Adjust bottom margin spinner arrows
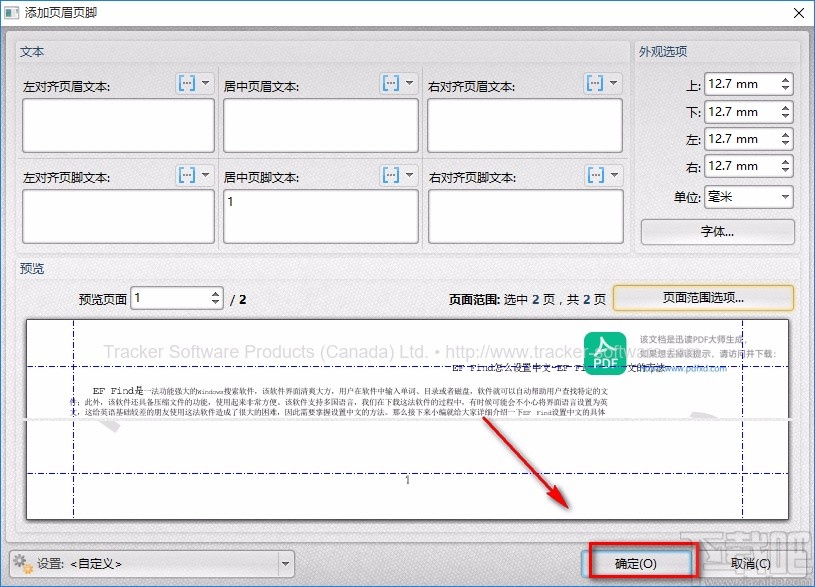815x587 pixels. coord(785,112)
